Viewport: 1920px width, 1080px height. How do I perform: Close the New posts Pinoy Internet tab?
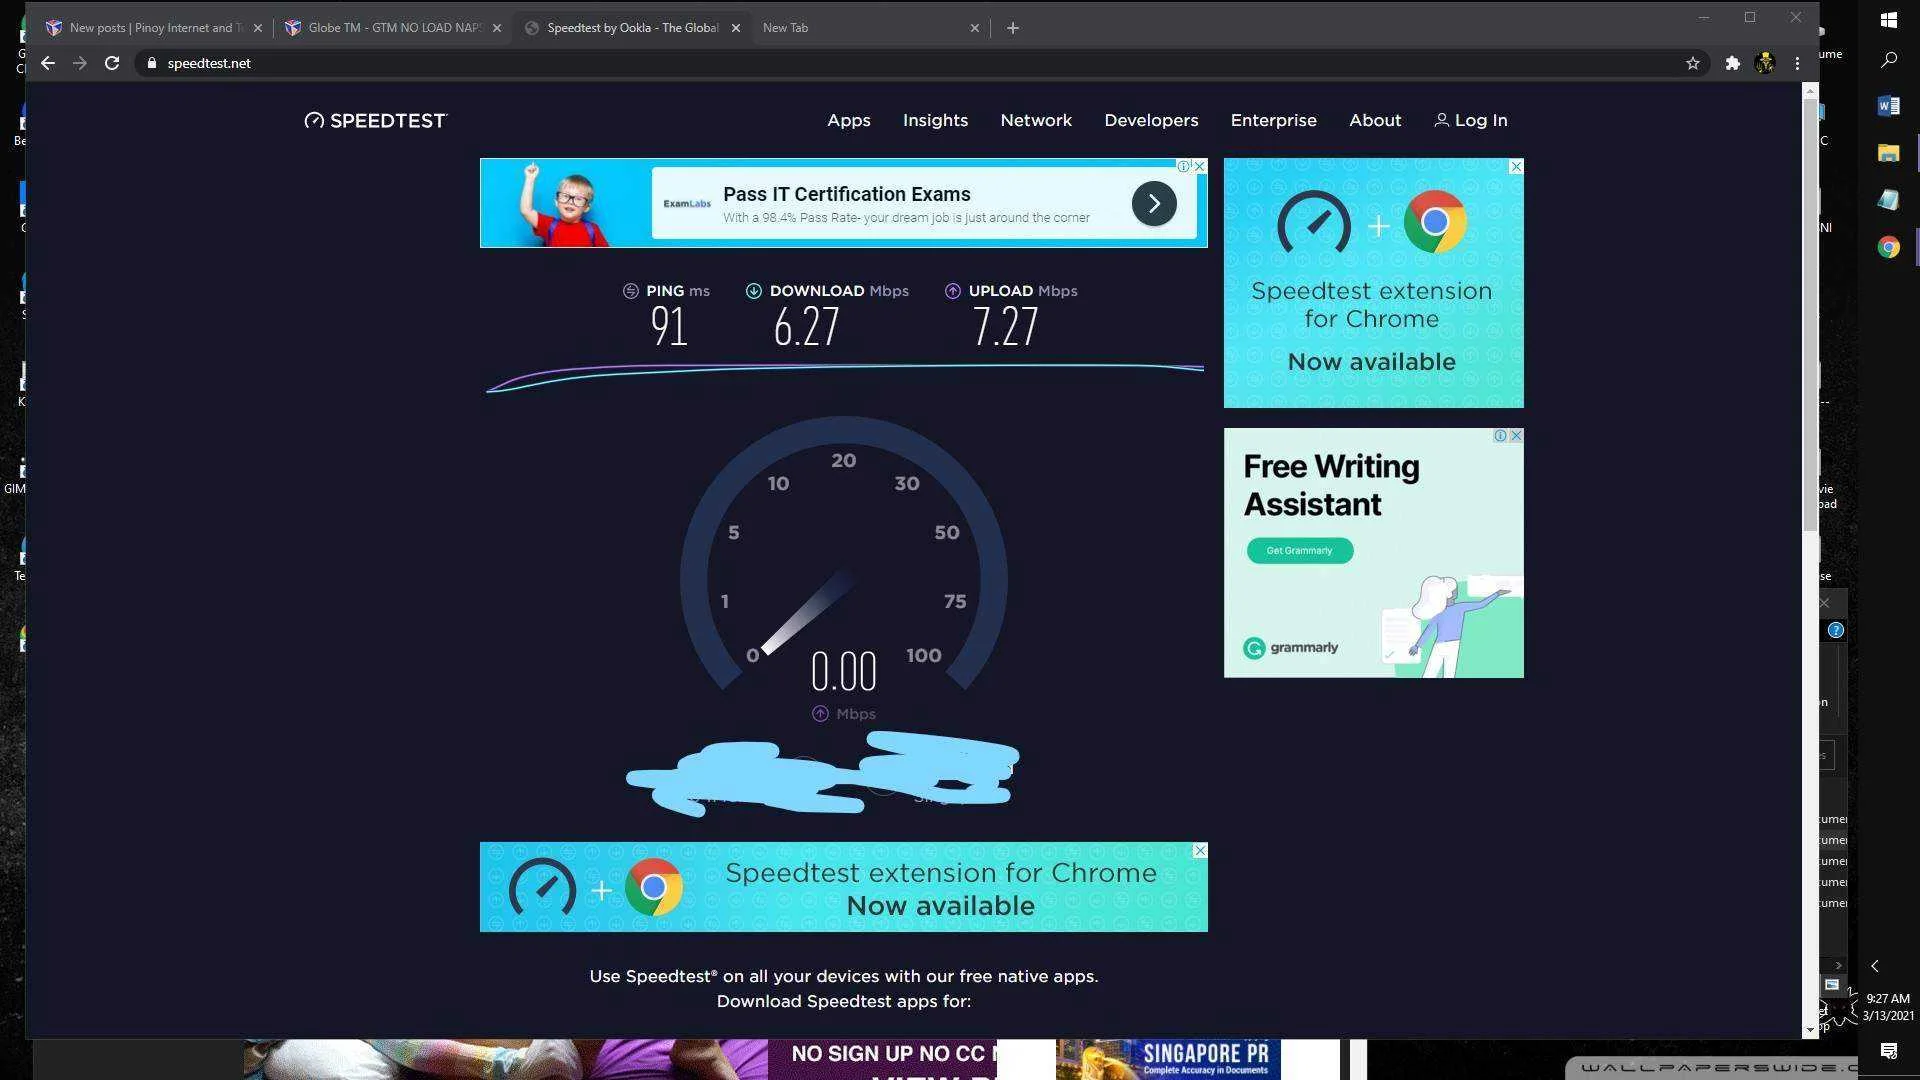click(x=257, y=28)
